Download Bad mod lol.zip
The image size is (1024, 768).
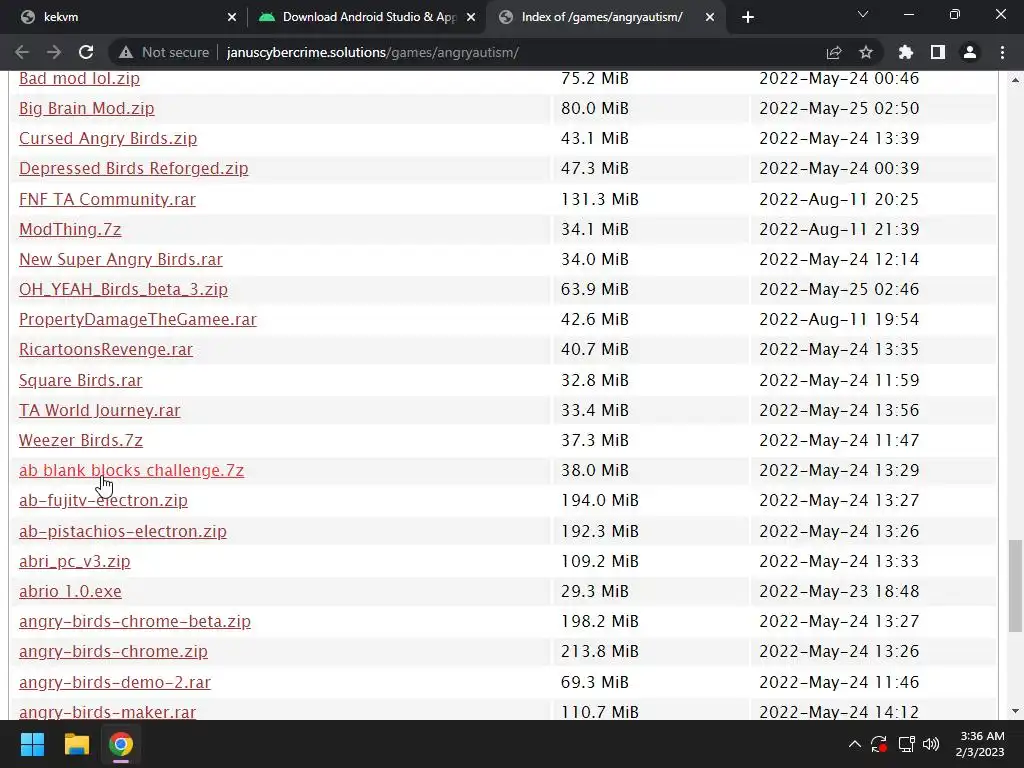[x=79, y=78]
